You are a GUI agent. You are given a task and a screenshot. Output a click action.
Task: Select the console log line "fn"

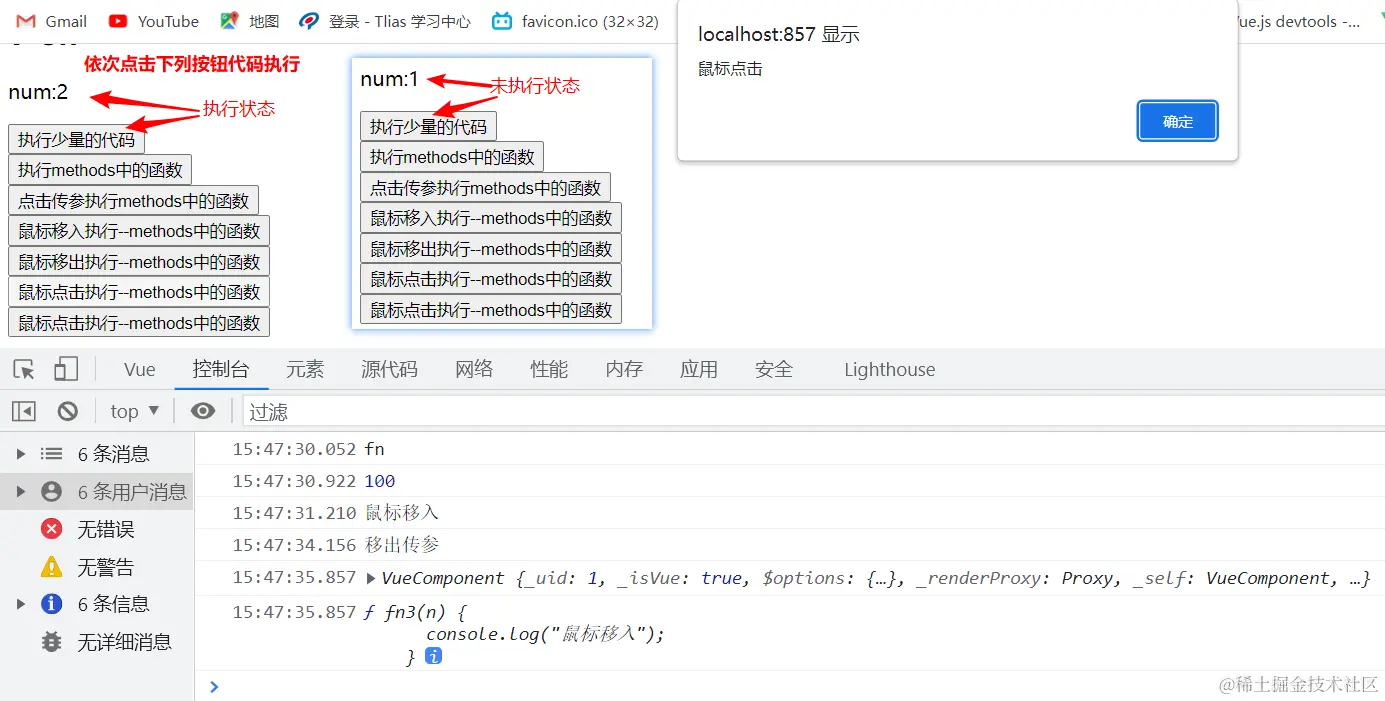tap(375, 449)
